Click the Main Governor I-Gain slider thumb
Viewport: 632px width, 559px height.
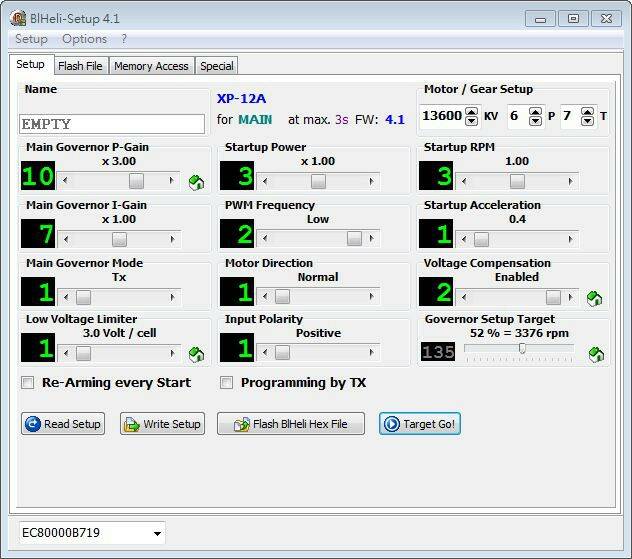119,239
